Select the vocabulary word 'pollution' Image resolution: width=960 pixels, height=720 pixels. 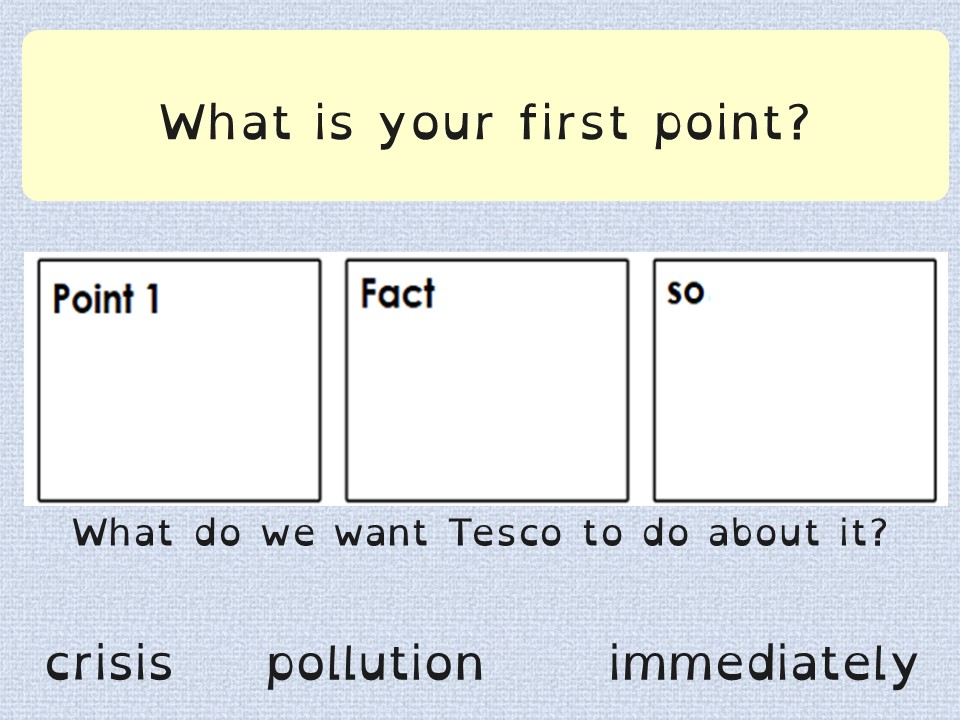tap(375, 665)
